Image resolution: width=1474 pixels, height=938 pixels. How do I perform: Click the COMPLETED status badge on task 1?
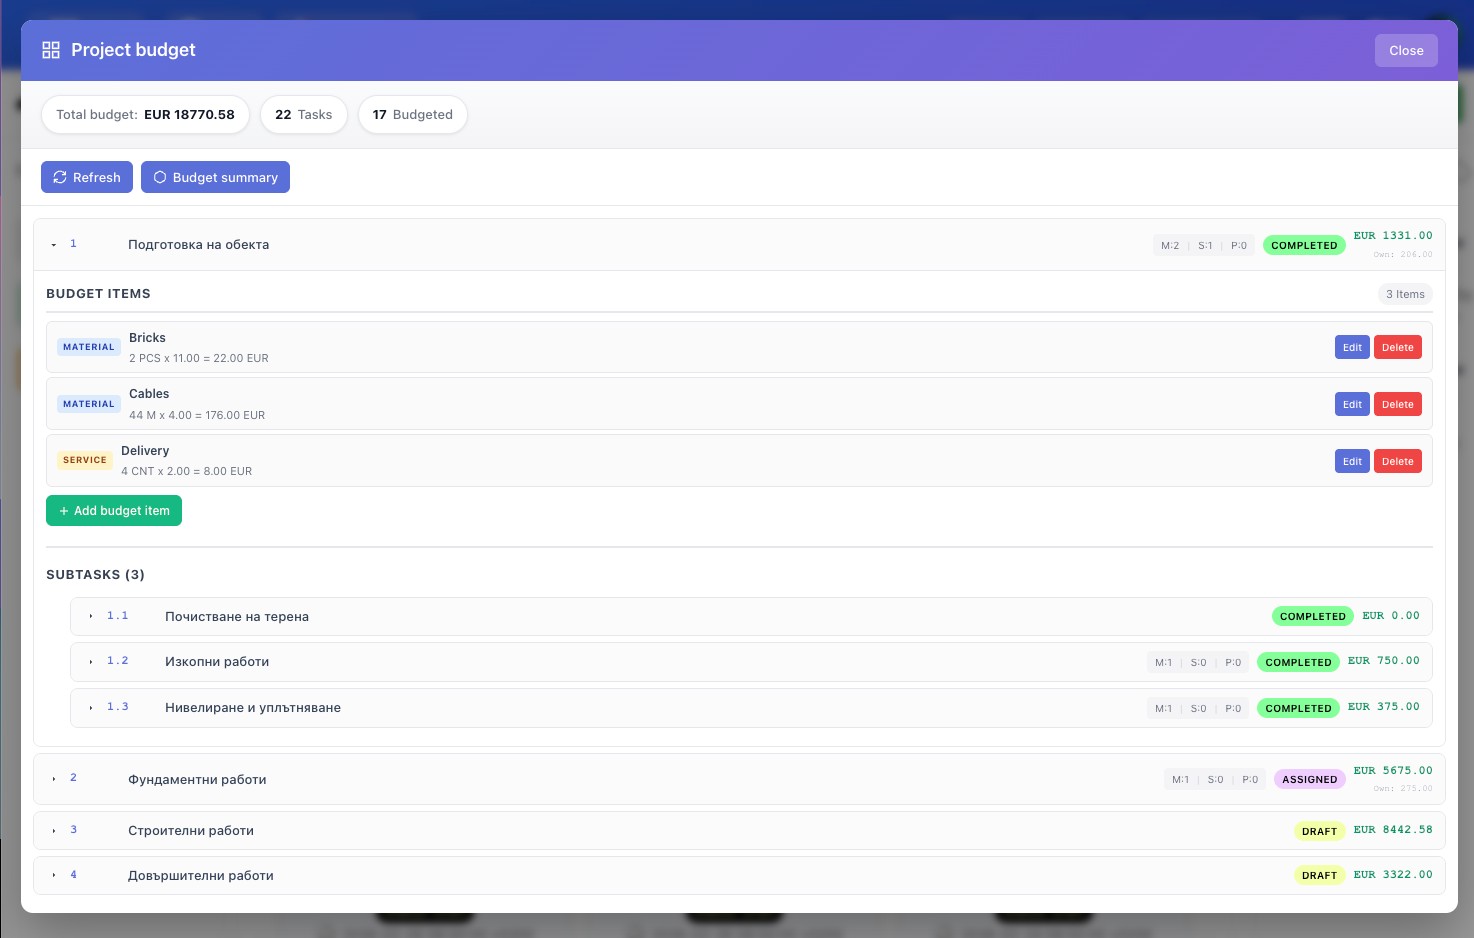1304,245
